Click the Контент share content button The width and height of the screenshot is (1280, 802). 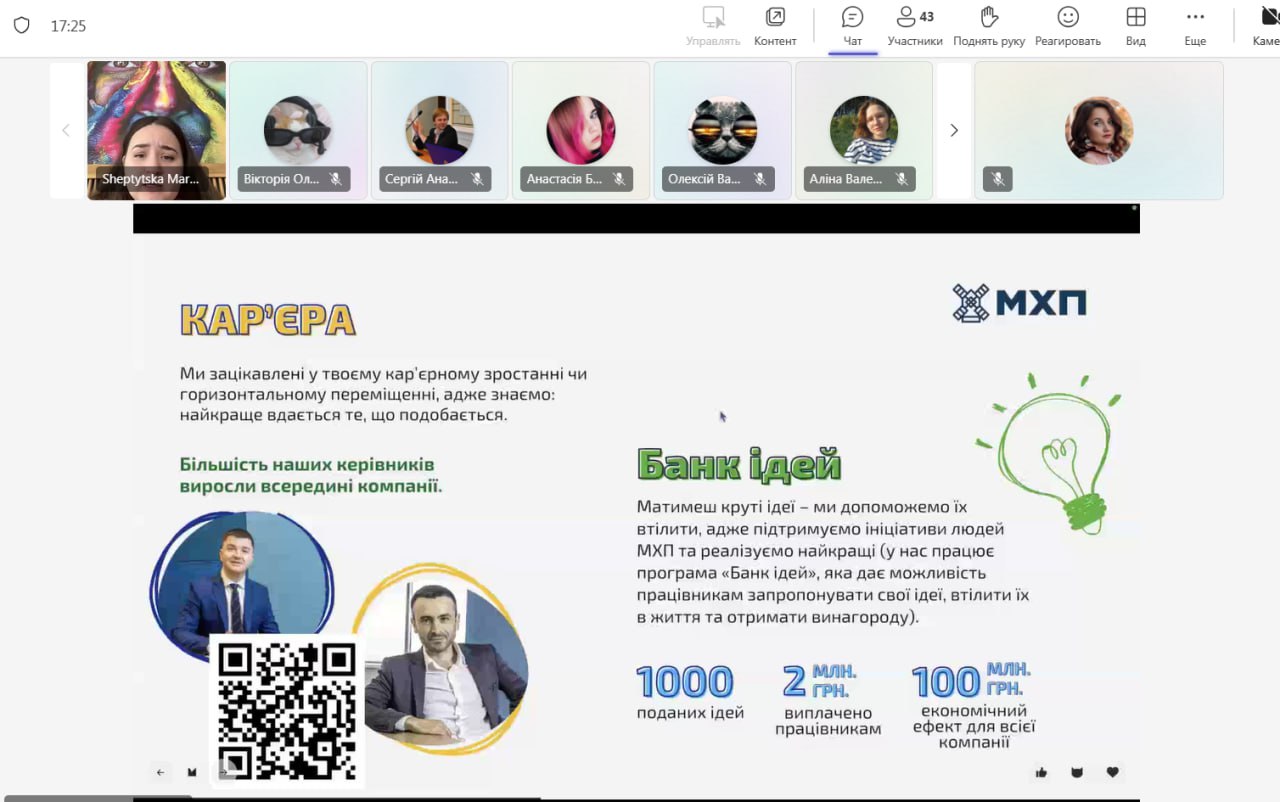coord(775,26)
